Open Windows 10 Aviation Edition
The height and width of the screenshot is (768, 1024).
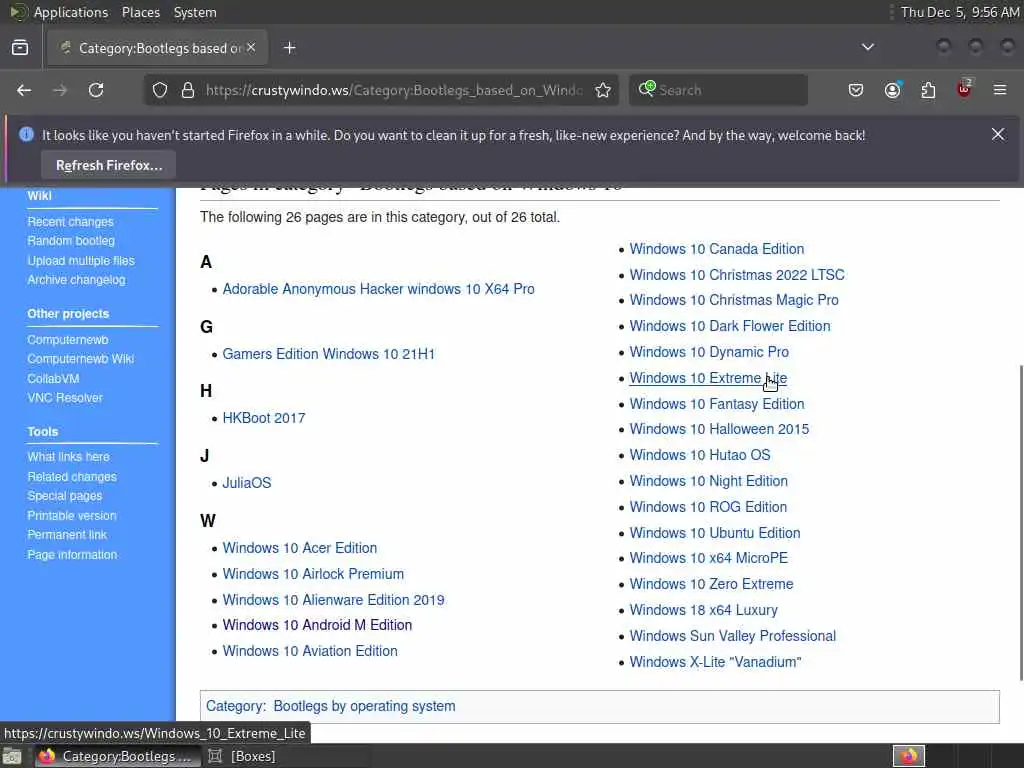(x=310, y=651)
